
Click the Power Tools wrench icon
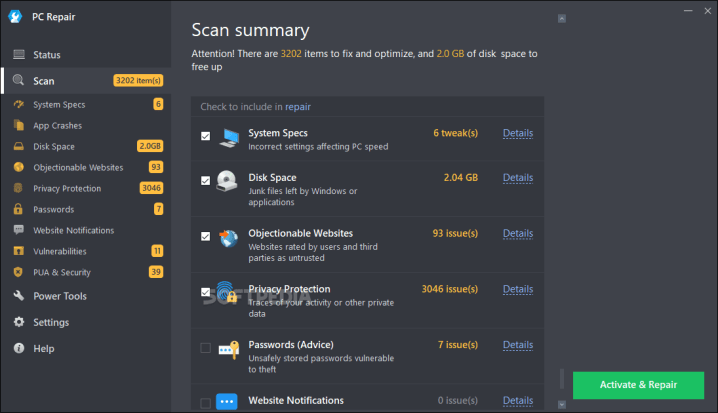(x=19, y=296)
